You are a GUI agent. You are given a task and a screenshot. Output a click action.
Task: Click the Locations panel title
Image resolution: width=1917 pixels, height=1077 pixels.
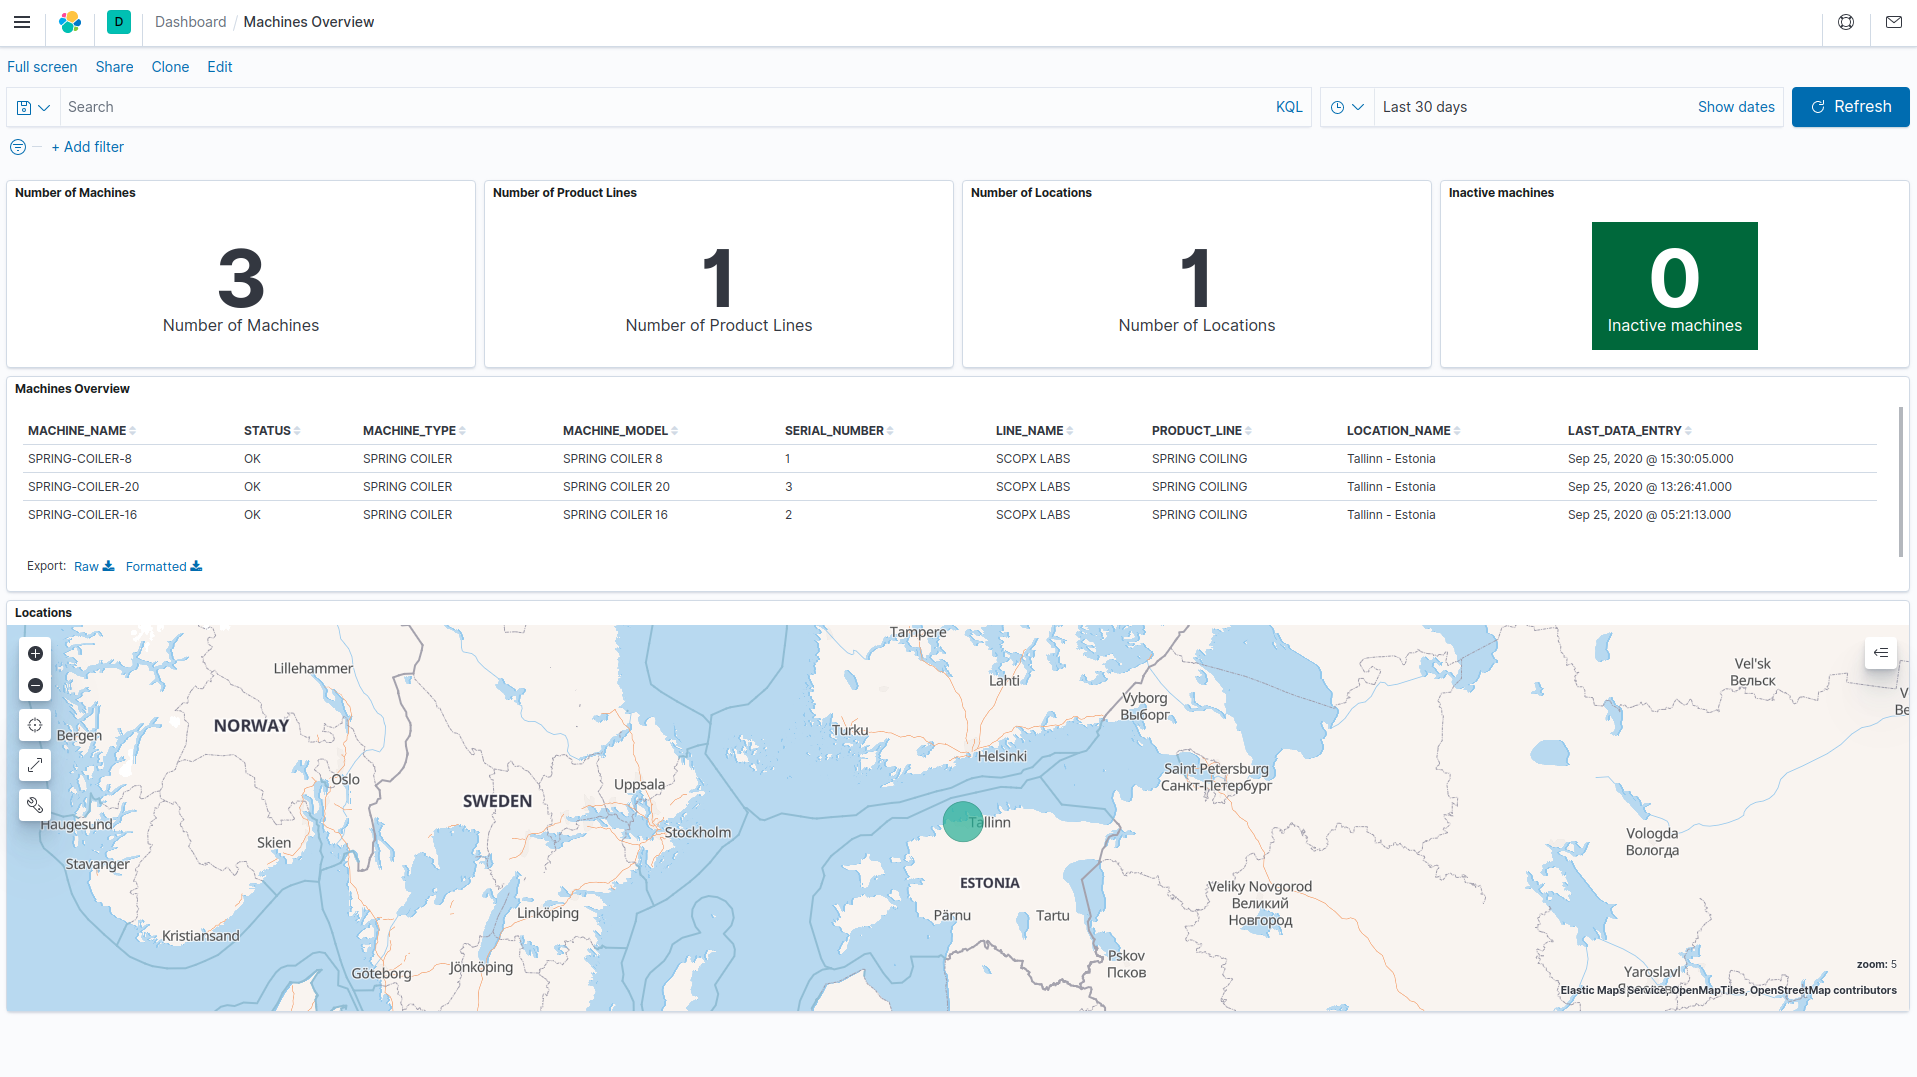click(43, 613)
